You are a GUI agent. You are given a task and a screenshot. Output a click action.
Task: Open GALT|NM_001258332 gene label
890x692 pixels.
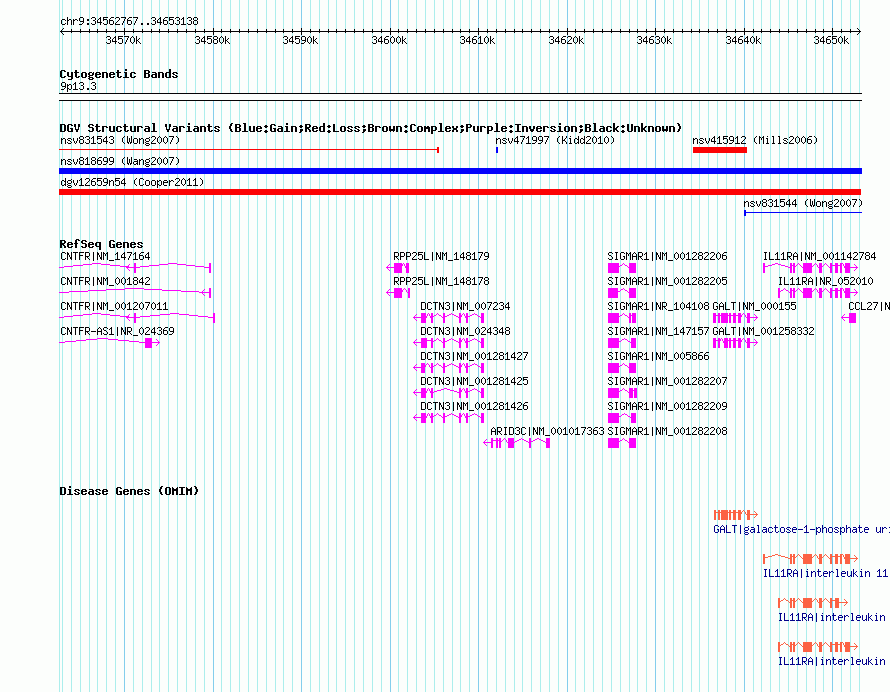pyautogui.click(x=763, y=332)
